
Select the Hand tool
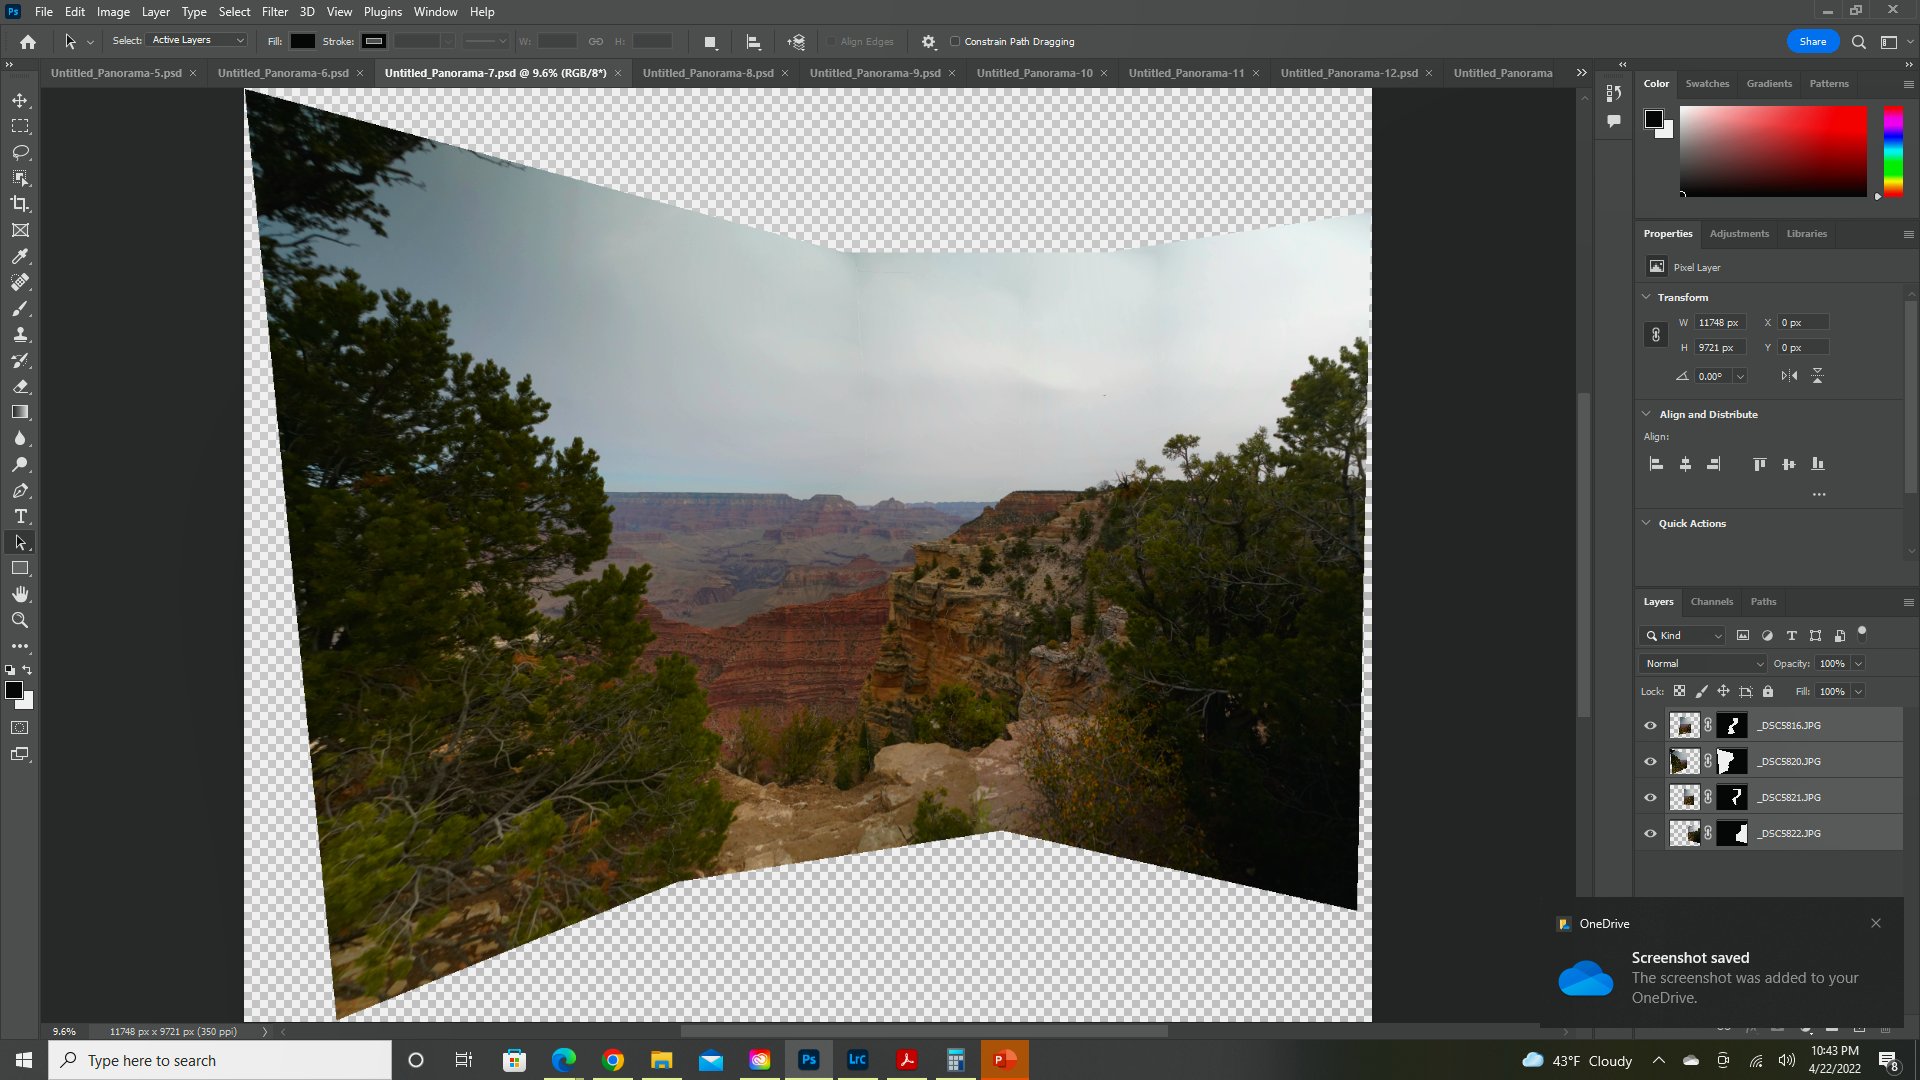tap(20, 594)
